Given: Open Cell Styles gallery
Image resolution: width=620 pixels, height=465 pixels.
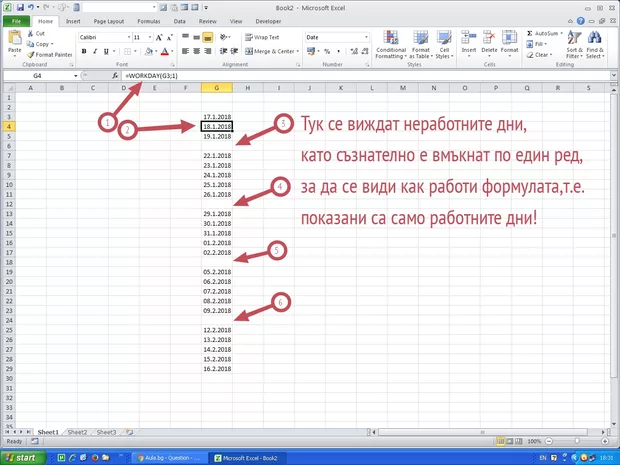Looking at the screenshot, I should tap(444, 44).
